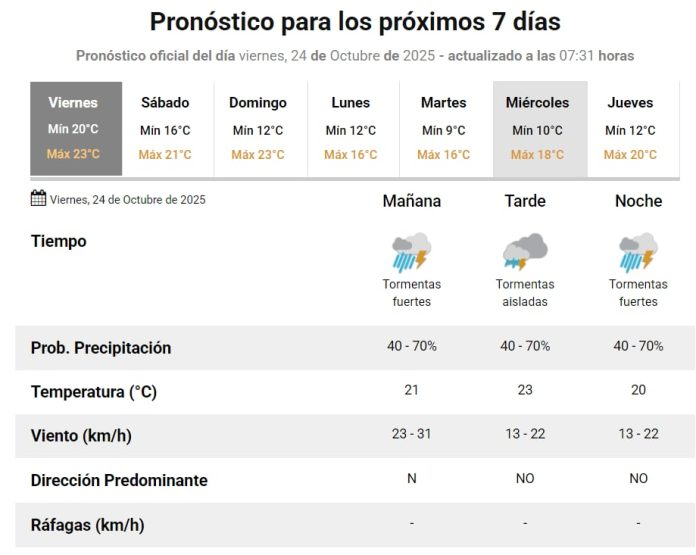Click the Dirección Predominante row label
The height and width of the screenshot is (555, 696).
pos(119,480)
